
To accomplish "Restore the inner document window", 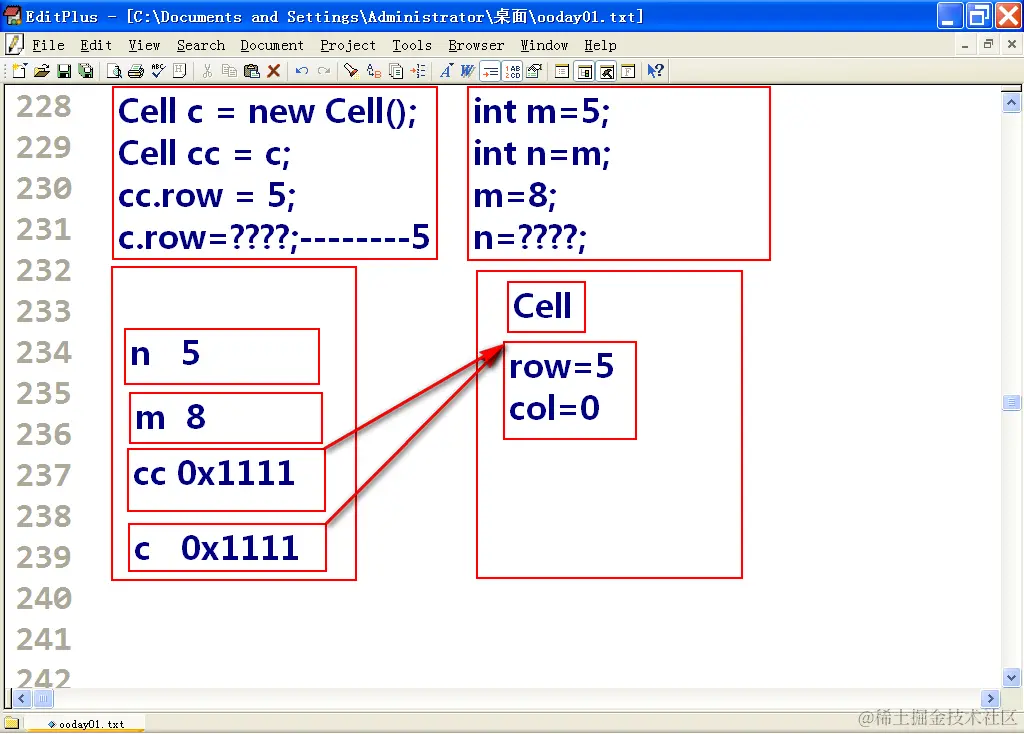I will [x=988, y=44].
